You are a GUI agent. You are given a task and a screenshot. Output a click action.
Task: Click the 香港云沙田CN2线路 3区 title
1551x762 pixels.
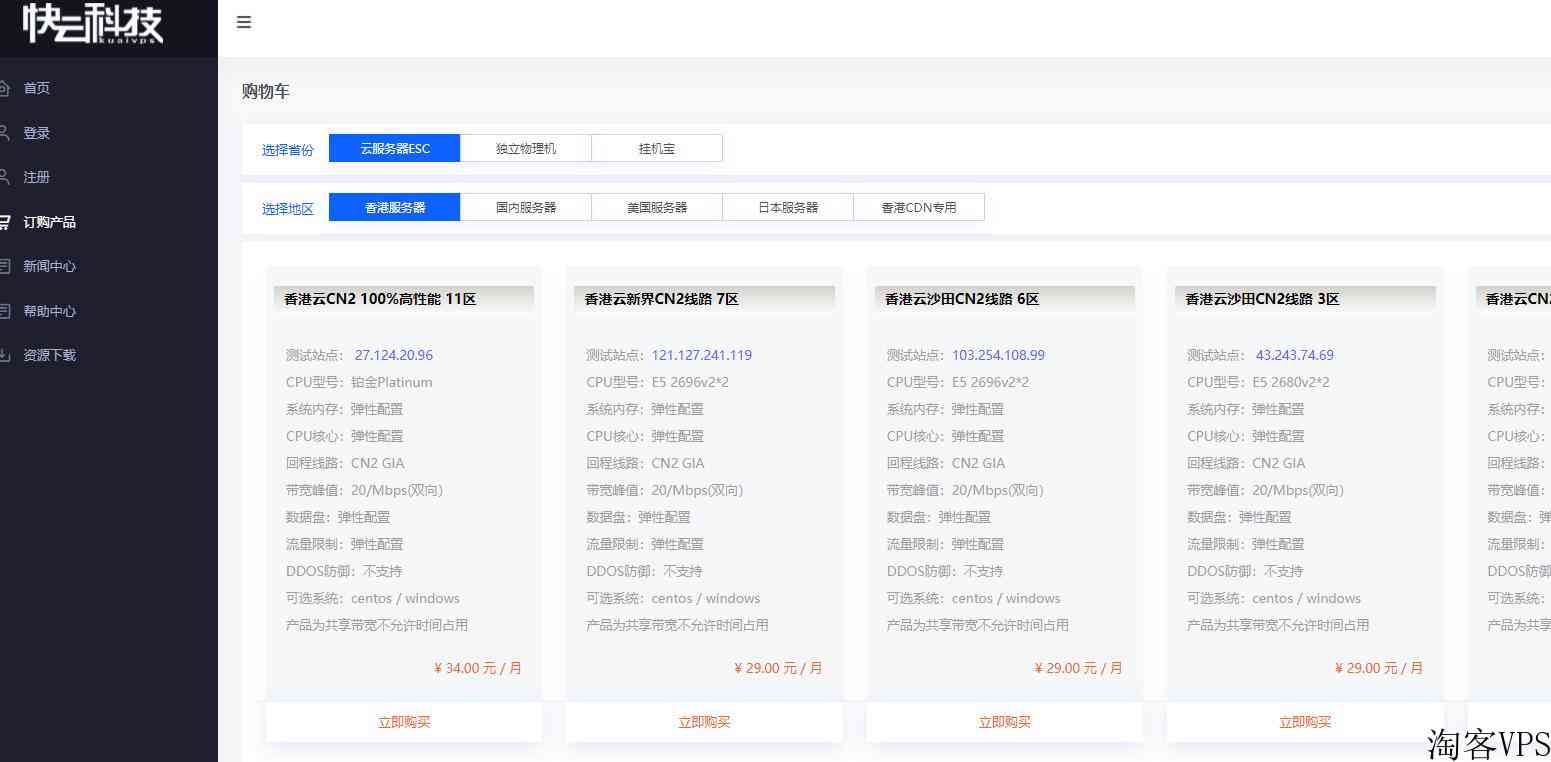point(1262,299)
